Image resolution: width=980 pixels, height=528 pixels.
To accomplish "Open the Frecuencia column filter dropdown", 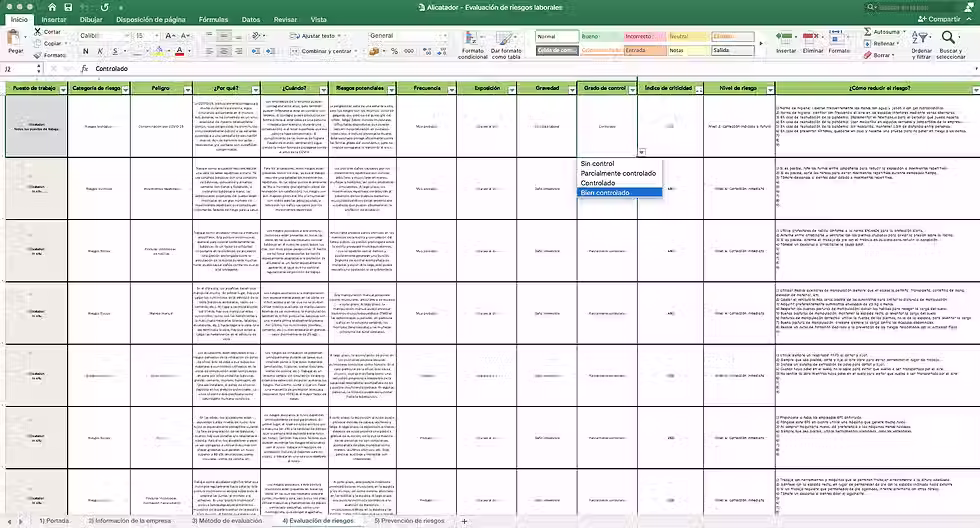I will coord(451,90).
